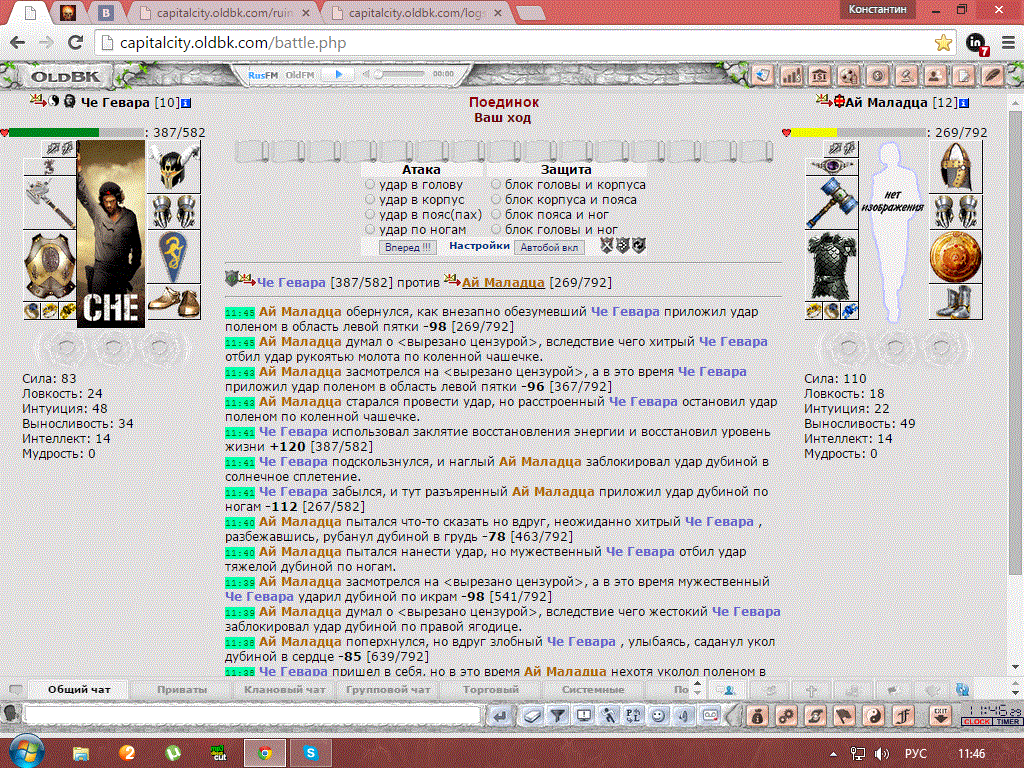Click the chat message input field
The image size is (1024, 768).
[x=252, y=715]
